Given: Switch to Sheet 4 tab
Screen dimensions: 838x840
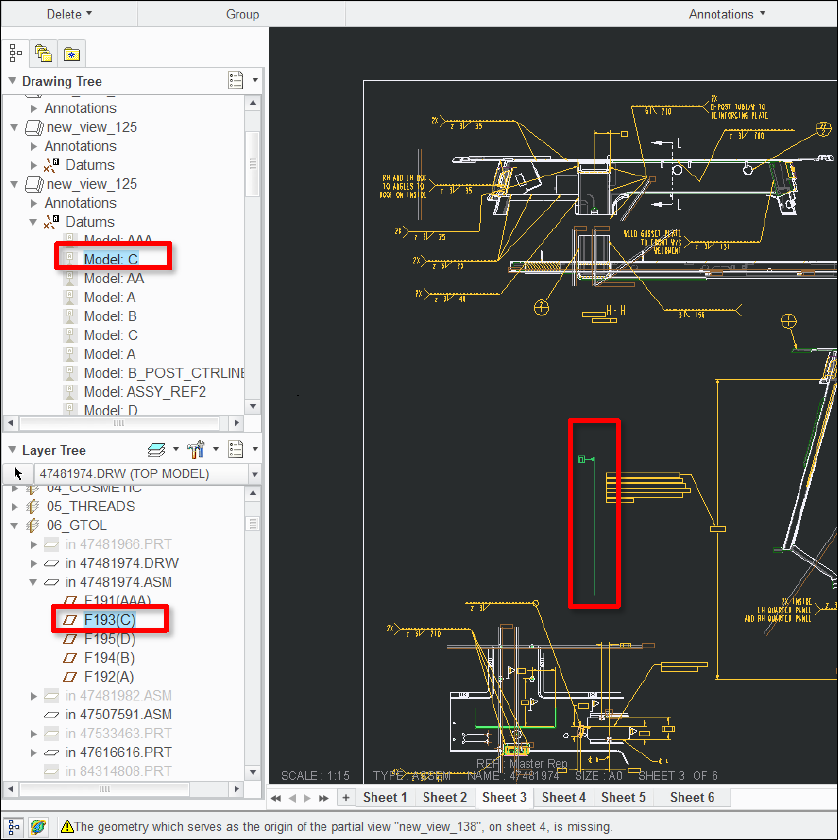Looking at the screenshot, I should click(x=563, y=797).
